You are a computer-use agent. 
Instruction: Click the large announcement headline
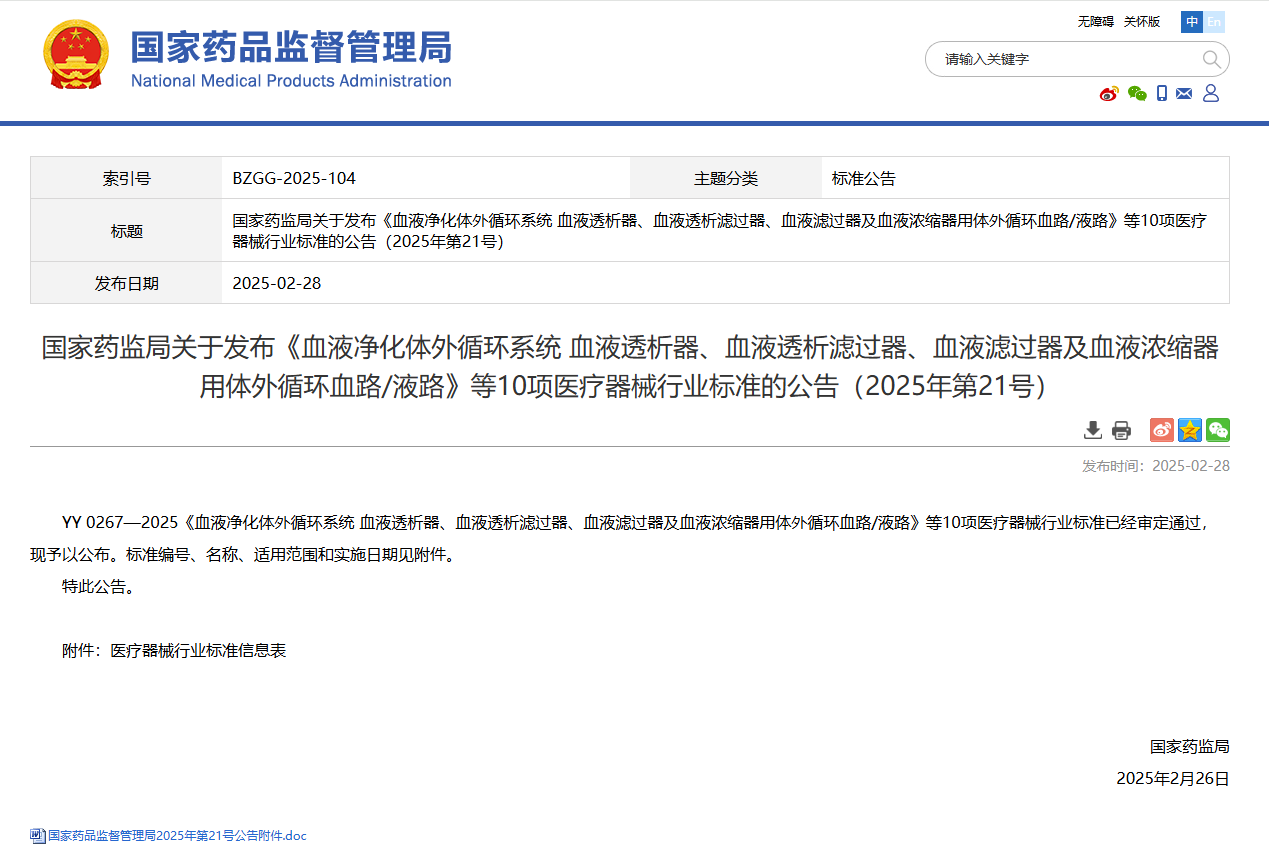[x=630, y=367]
